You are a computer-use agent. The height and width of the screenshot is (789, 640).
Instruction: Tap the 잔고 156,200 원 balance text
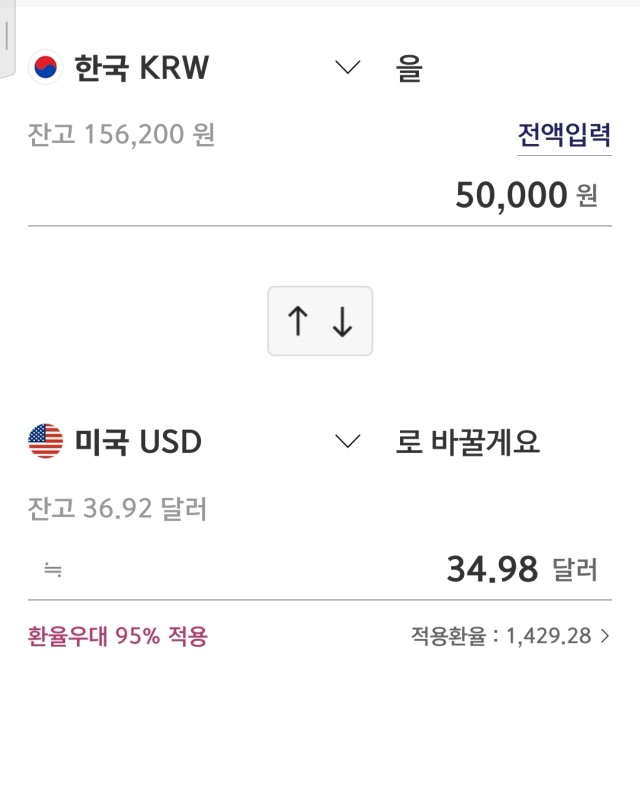pos(121,134)
